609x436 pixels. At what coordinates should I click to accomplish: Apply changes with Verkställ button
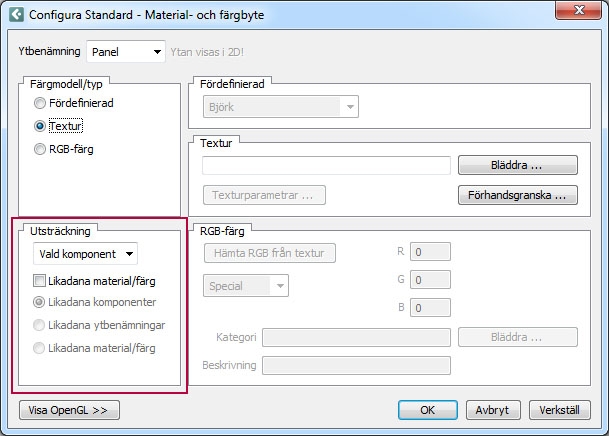pos(560,410)
